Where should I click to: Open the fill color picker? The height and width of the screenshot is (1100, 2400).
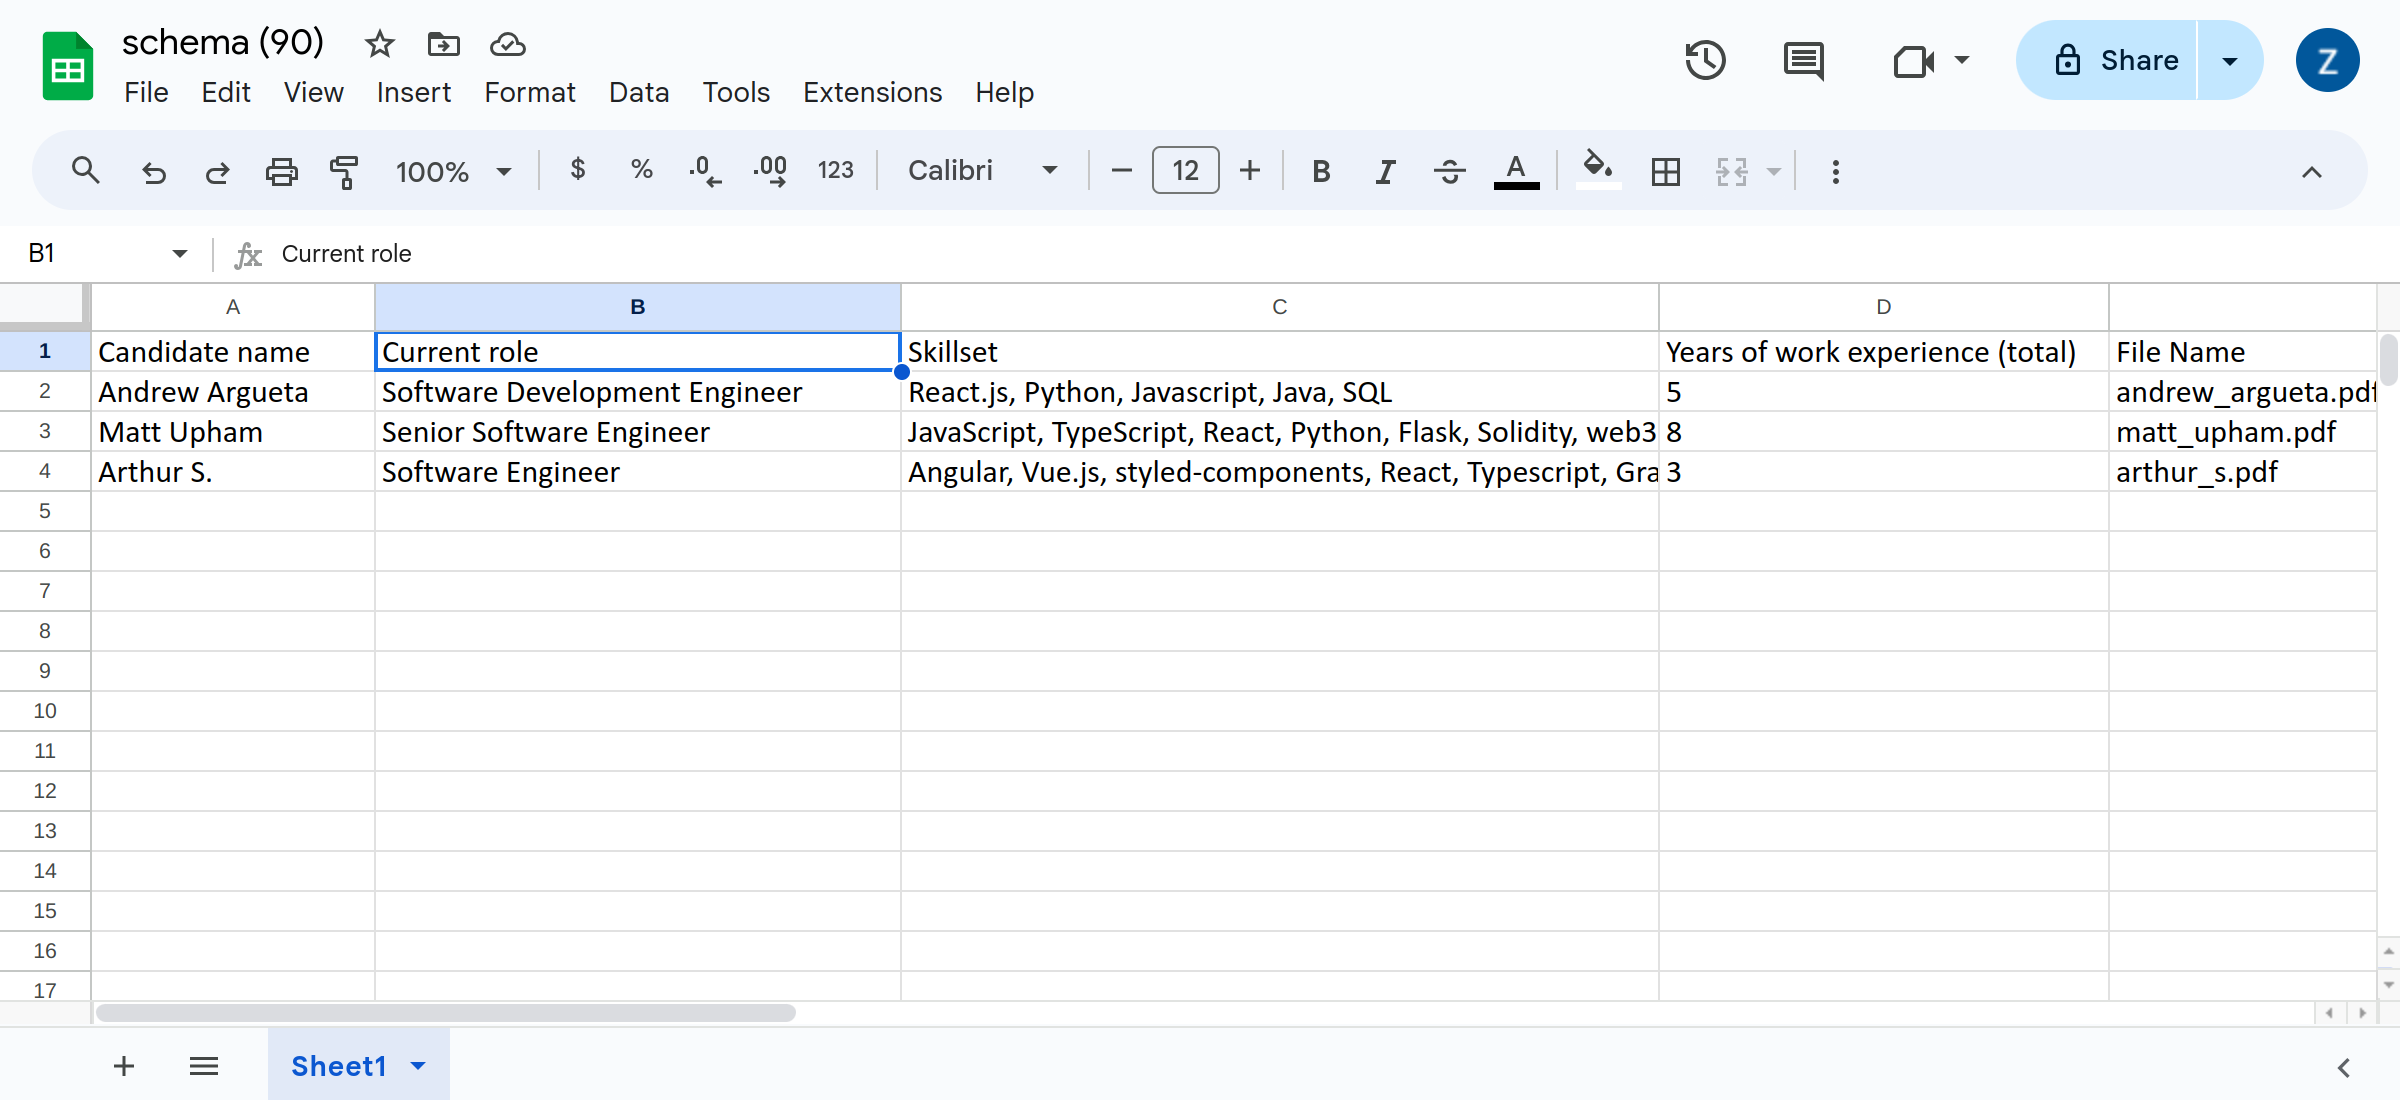(1598, 170)
